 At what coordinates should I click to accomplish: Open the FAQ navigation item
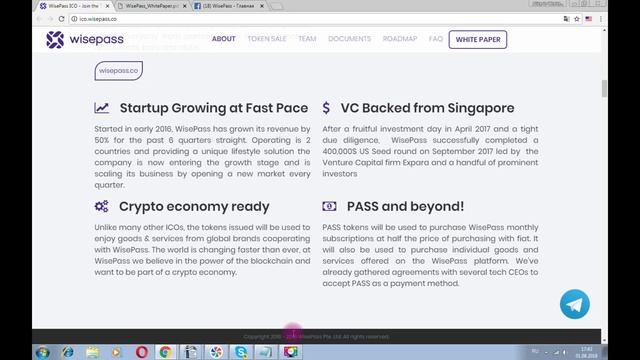coord(436,39)
